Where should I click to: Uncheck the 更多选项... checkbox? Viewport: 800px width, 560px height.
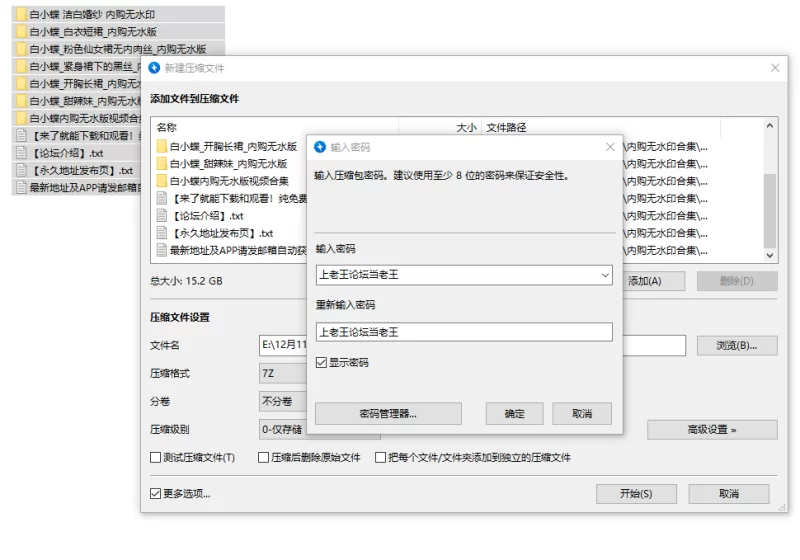click(156, 493)
